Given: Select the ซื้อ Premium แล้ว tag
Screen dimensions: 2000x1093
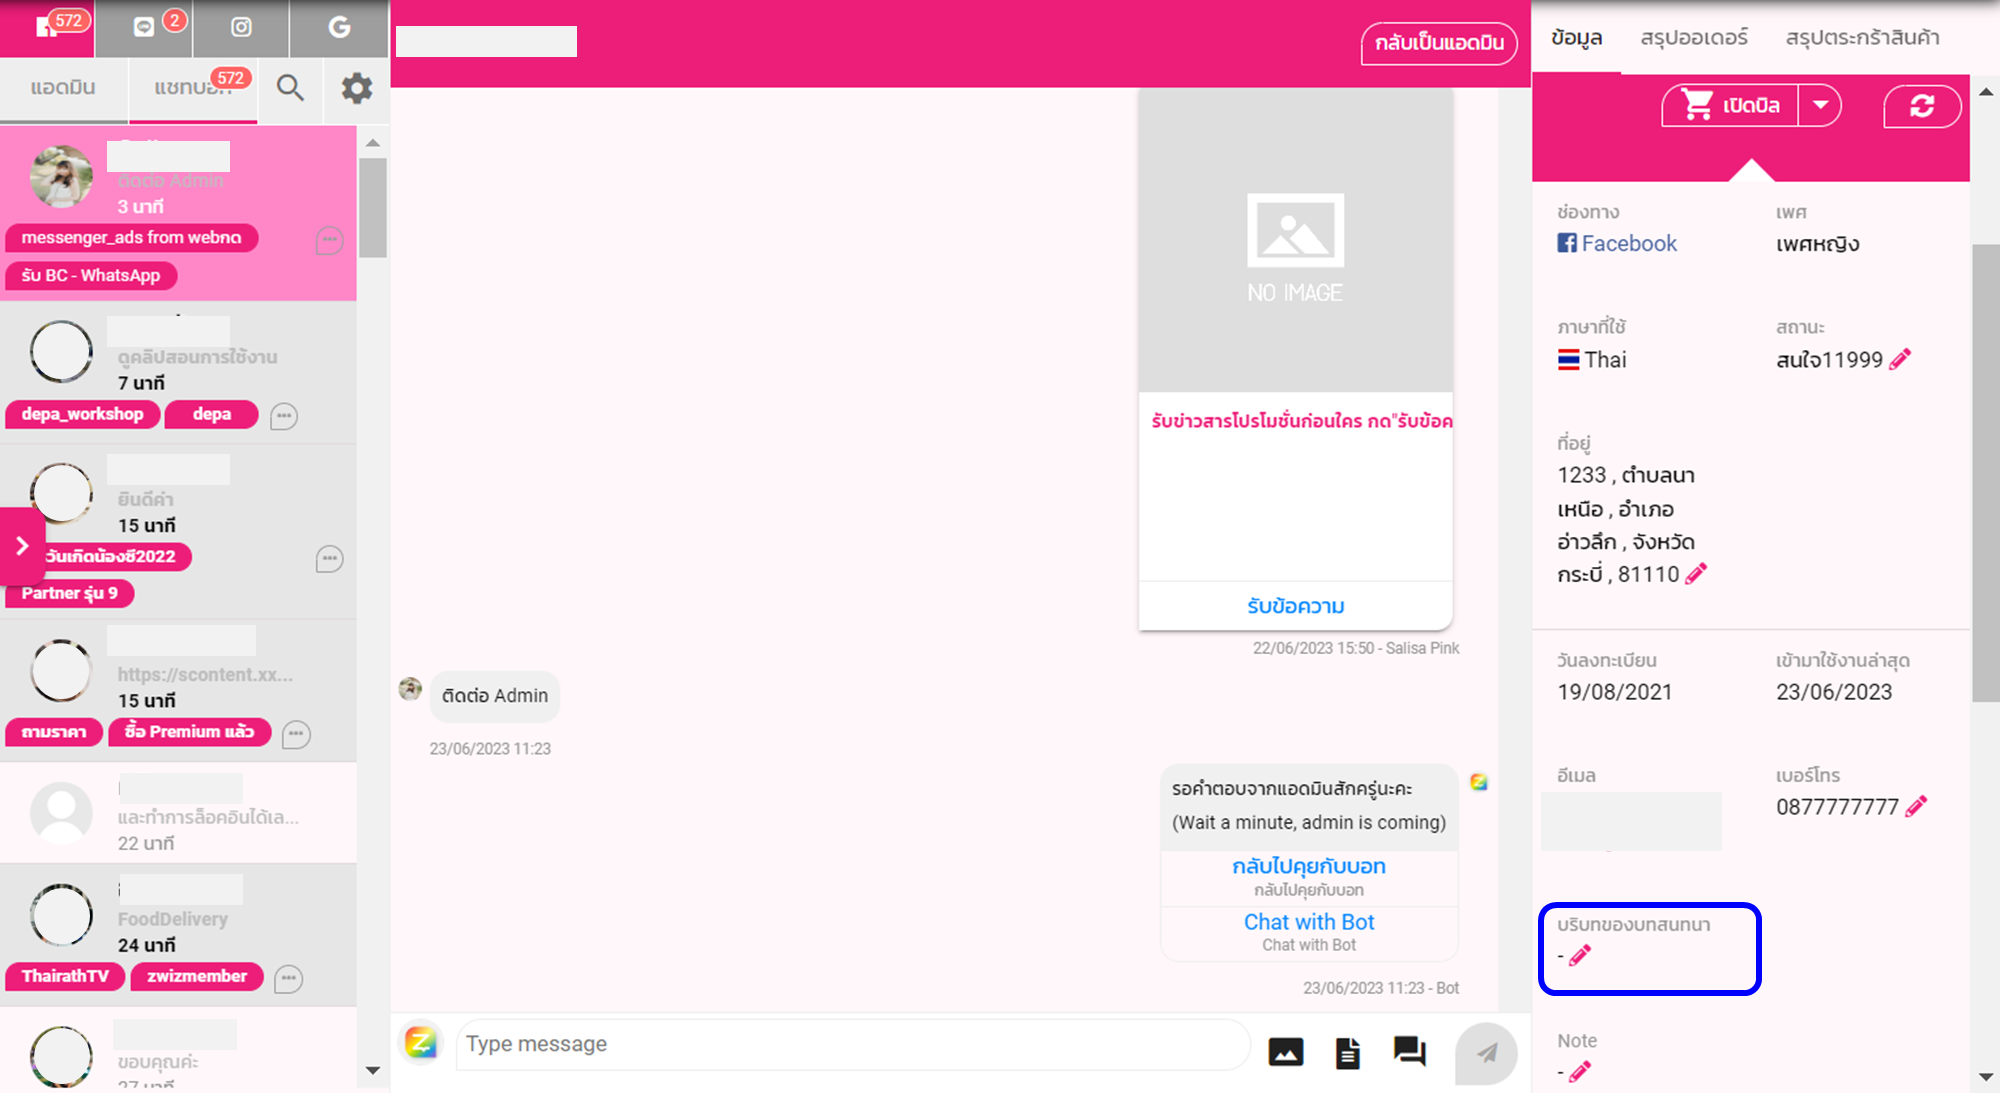Looking at the screenshot, I should tap(189, 732).
